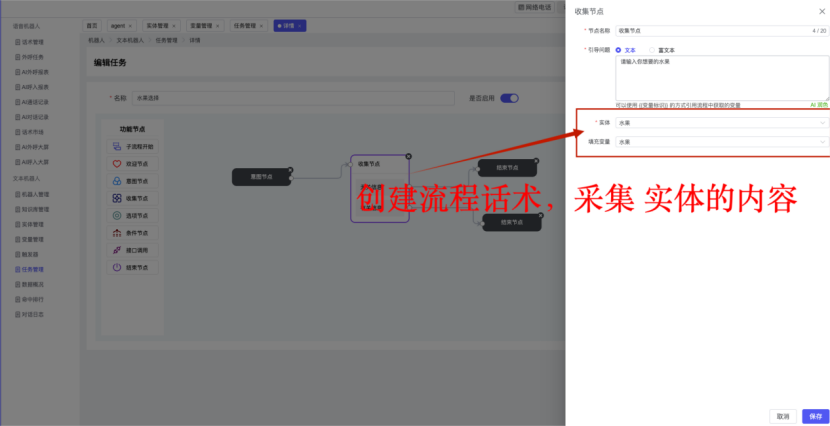
Task: Click the 节点名称 input field
Action: 710,31
